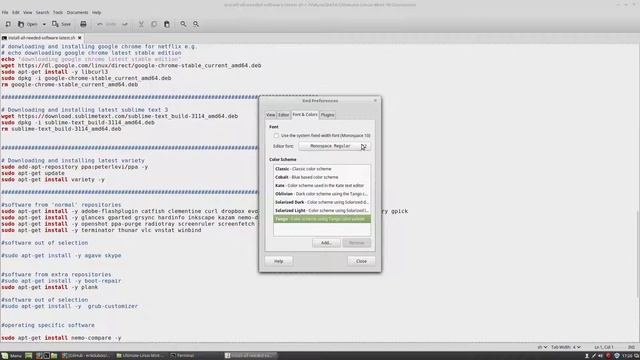This screenshot has width=640, height=360.
Task: Launch the terminal launcher icon in the panel
Action: (47, 356)
